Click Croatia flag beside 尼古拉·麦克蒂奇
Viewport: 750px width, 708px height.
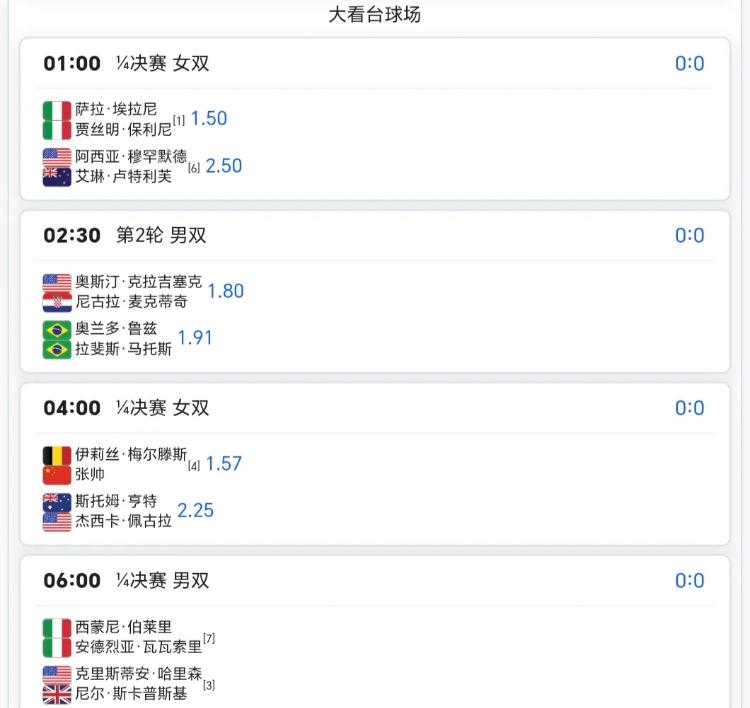click(x=57, y=302)
